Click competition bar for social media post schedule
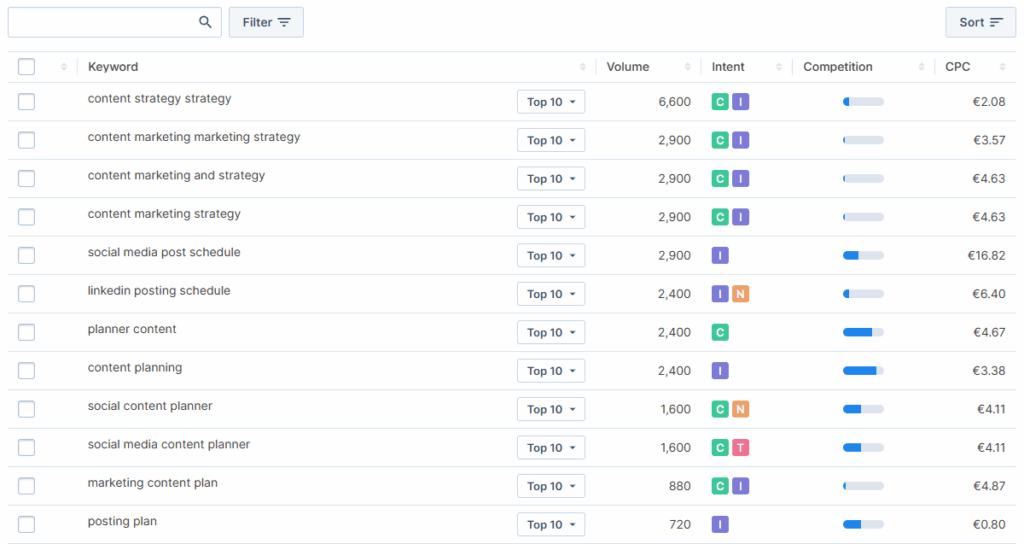 point(863,255)
